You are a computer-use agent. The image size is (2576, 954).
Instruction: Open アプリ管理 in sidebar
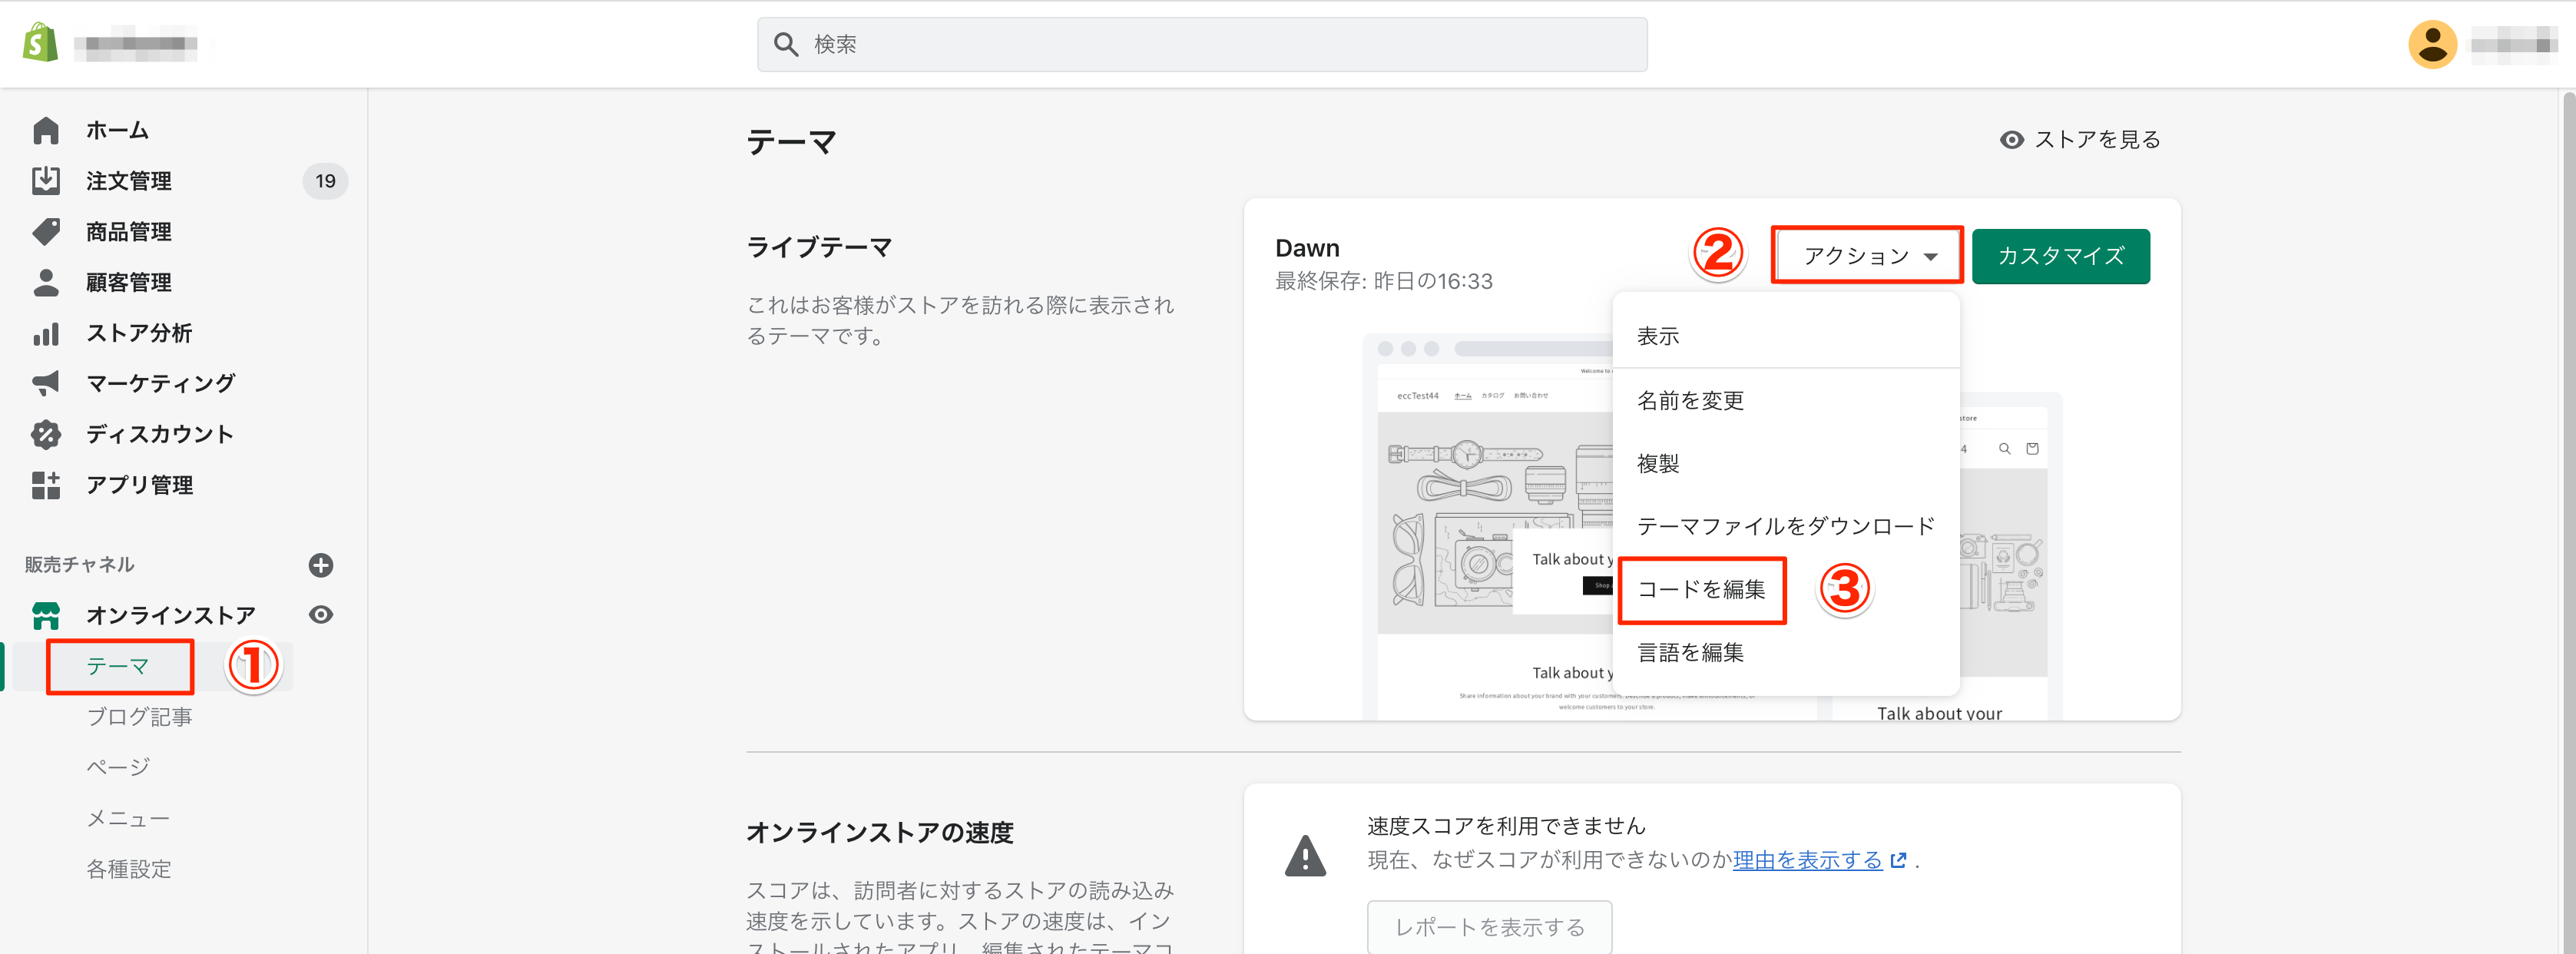coord(139,485)
